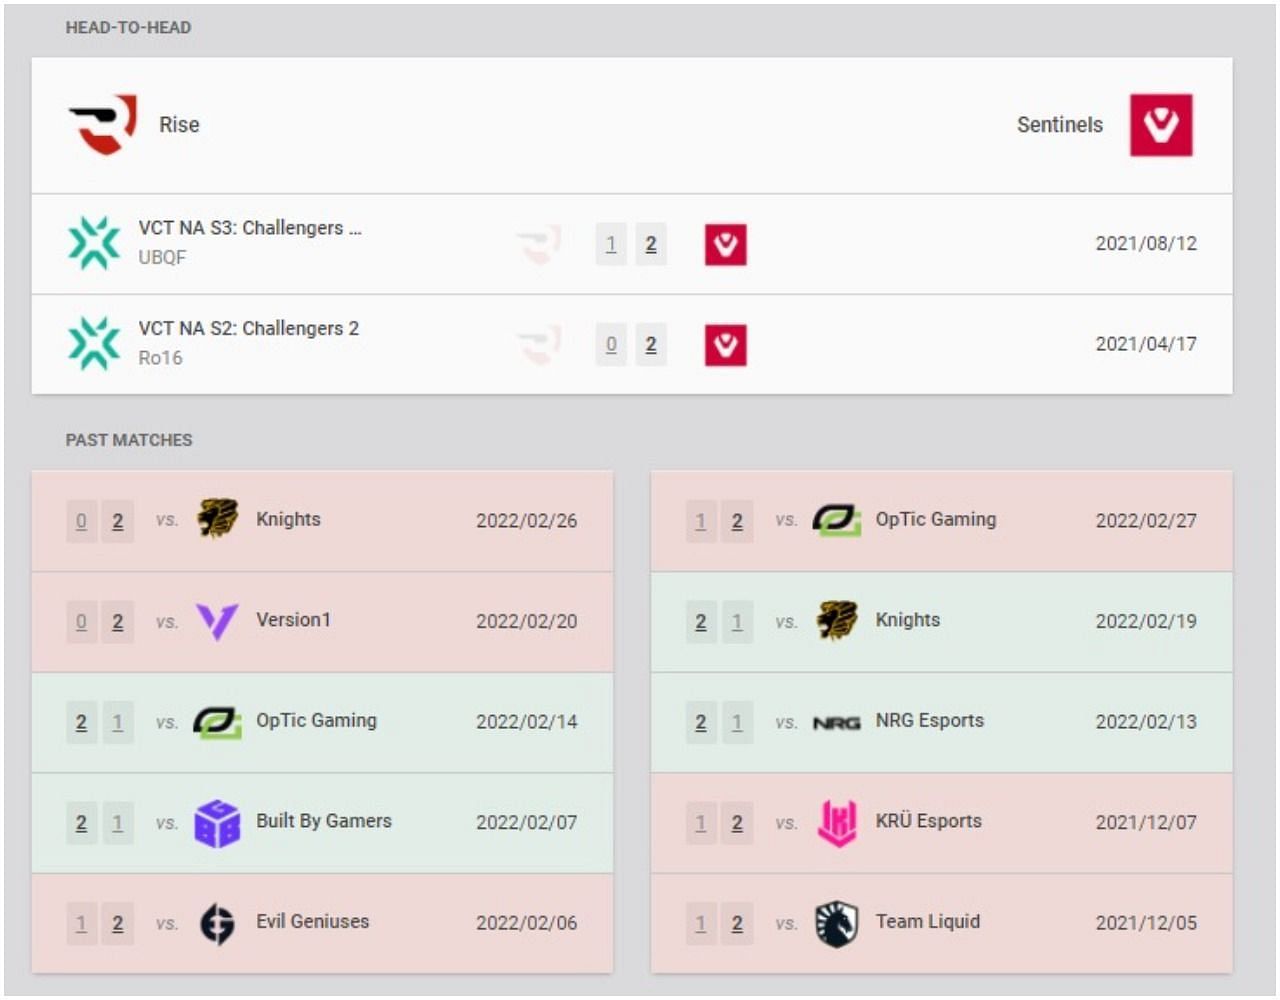The image size is (1280, 1000).
Task: Click Team Liquid logo
Action: tap(837, 923)
